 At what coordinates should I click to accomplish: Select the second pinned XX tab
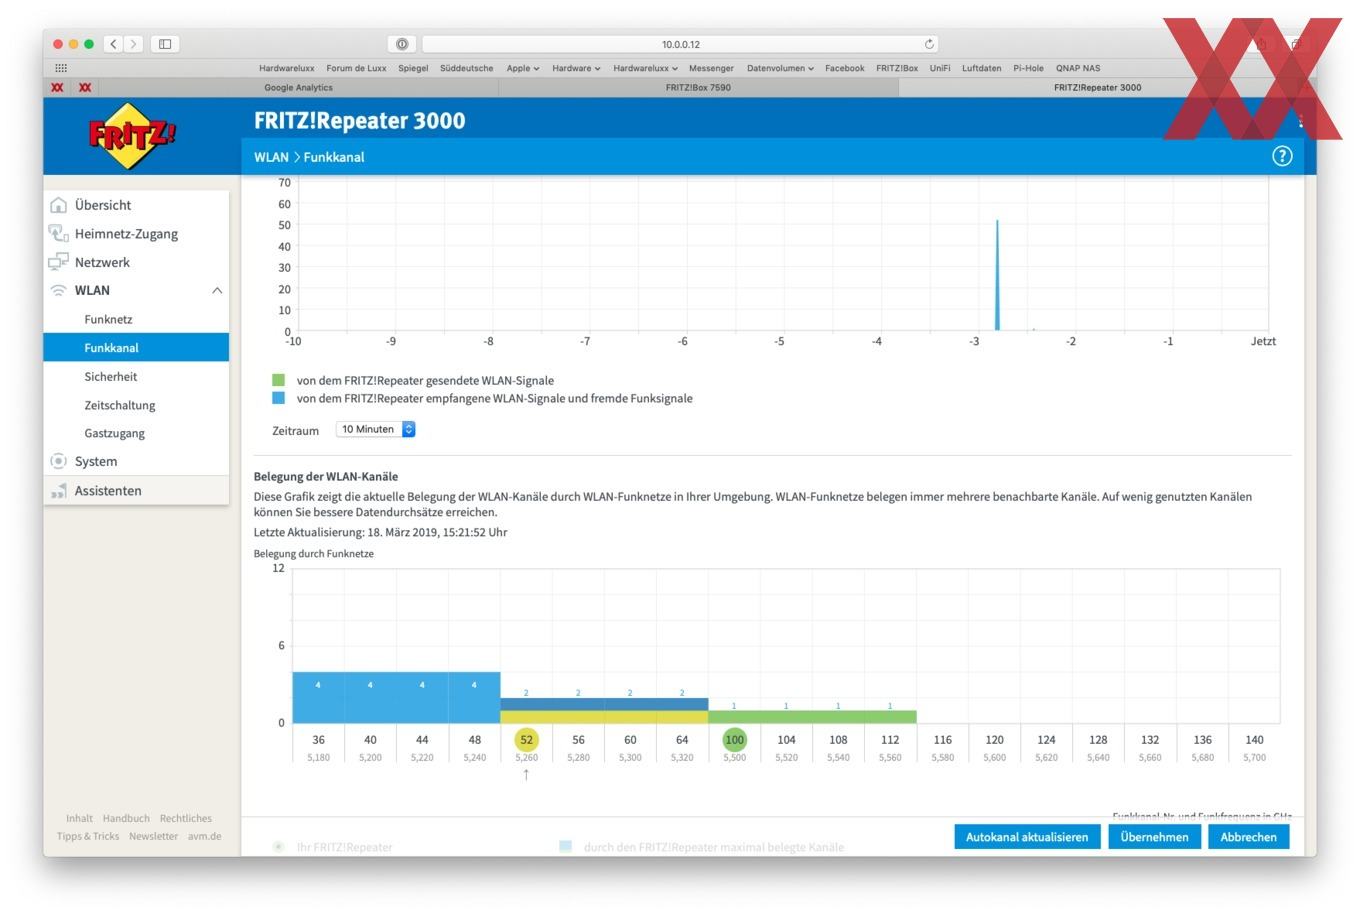[x=85, y=87]
